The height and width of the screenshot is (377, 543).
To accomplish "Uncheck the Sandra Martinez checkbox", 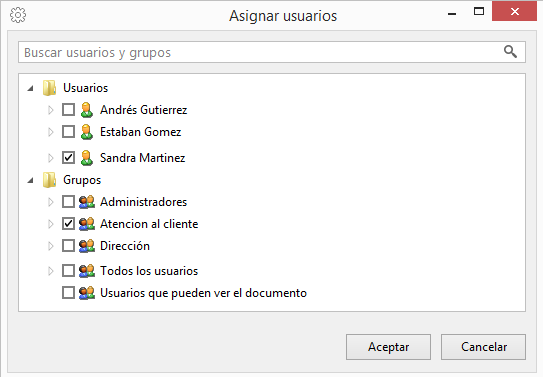I will [68, 158].
